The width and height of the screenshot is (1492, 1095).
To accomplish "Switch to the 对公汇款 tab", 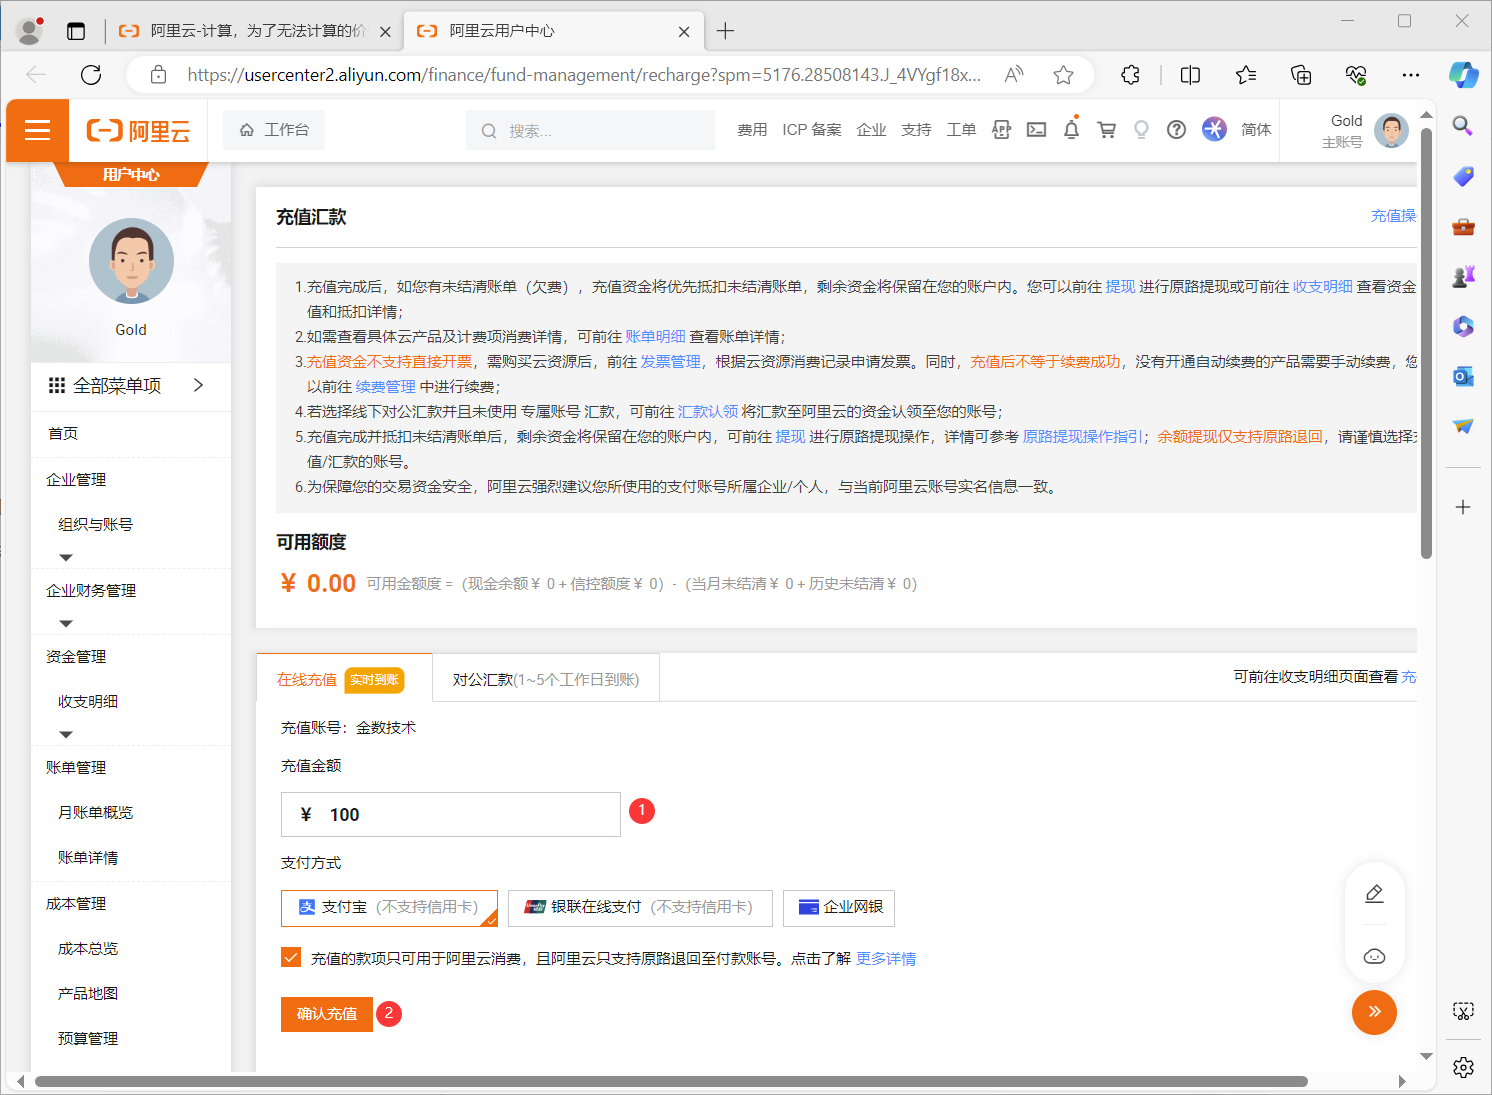I will tap(546, 679).
